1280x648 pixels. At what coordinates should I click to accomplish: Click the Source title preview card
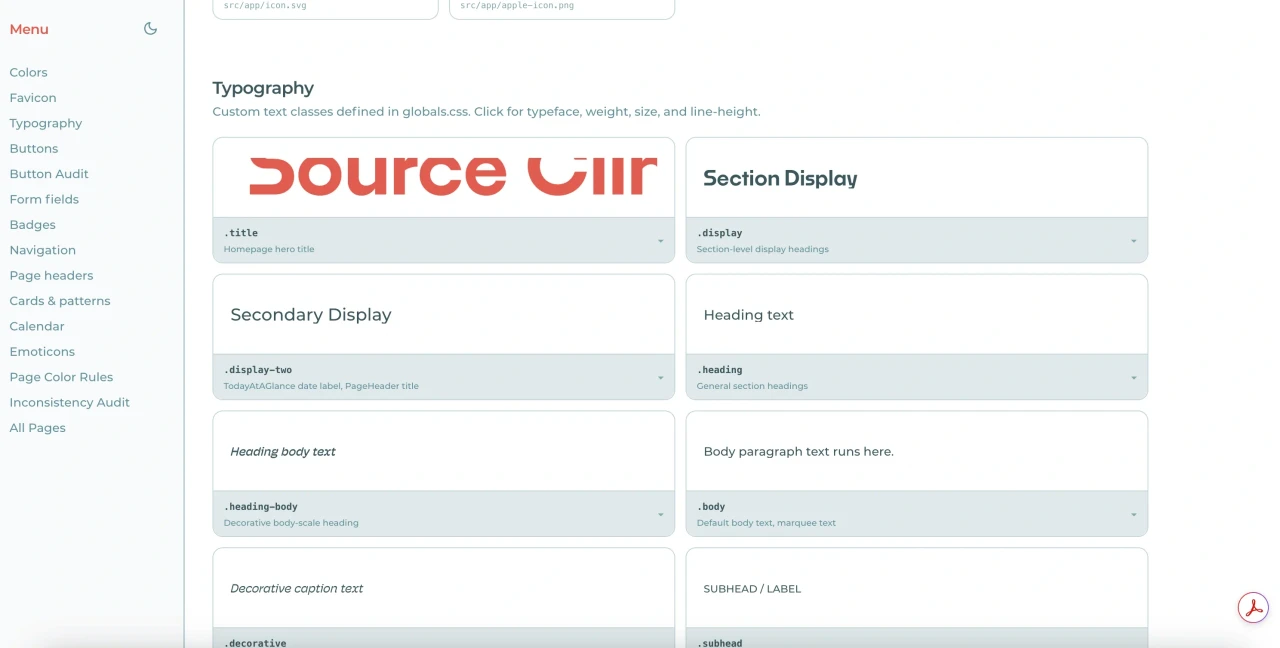click(444, 178)
